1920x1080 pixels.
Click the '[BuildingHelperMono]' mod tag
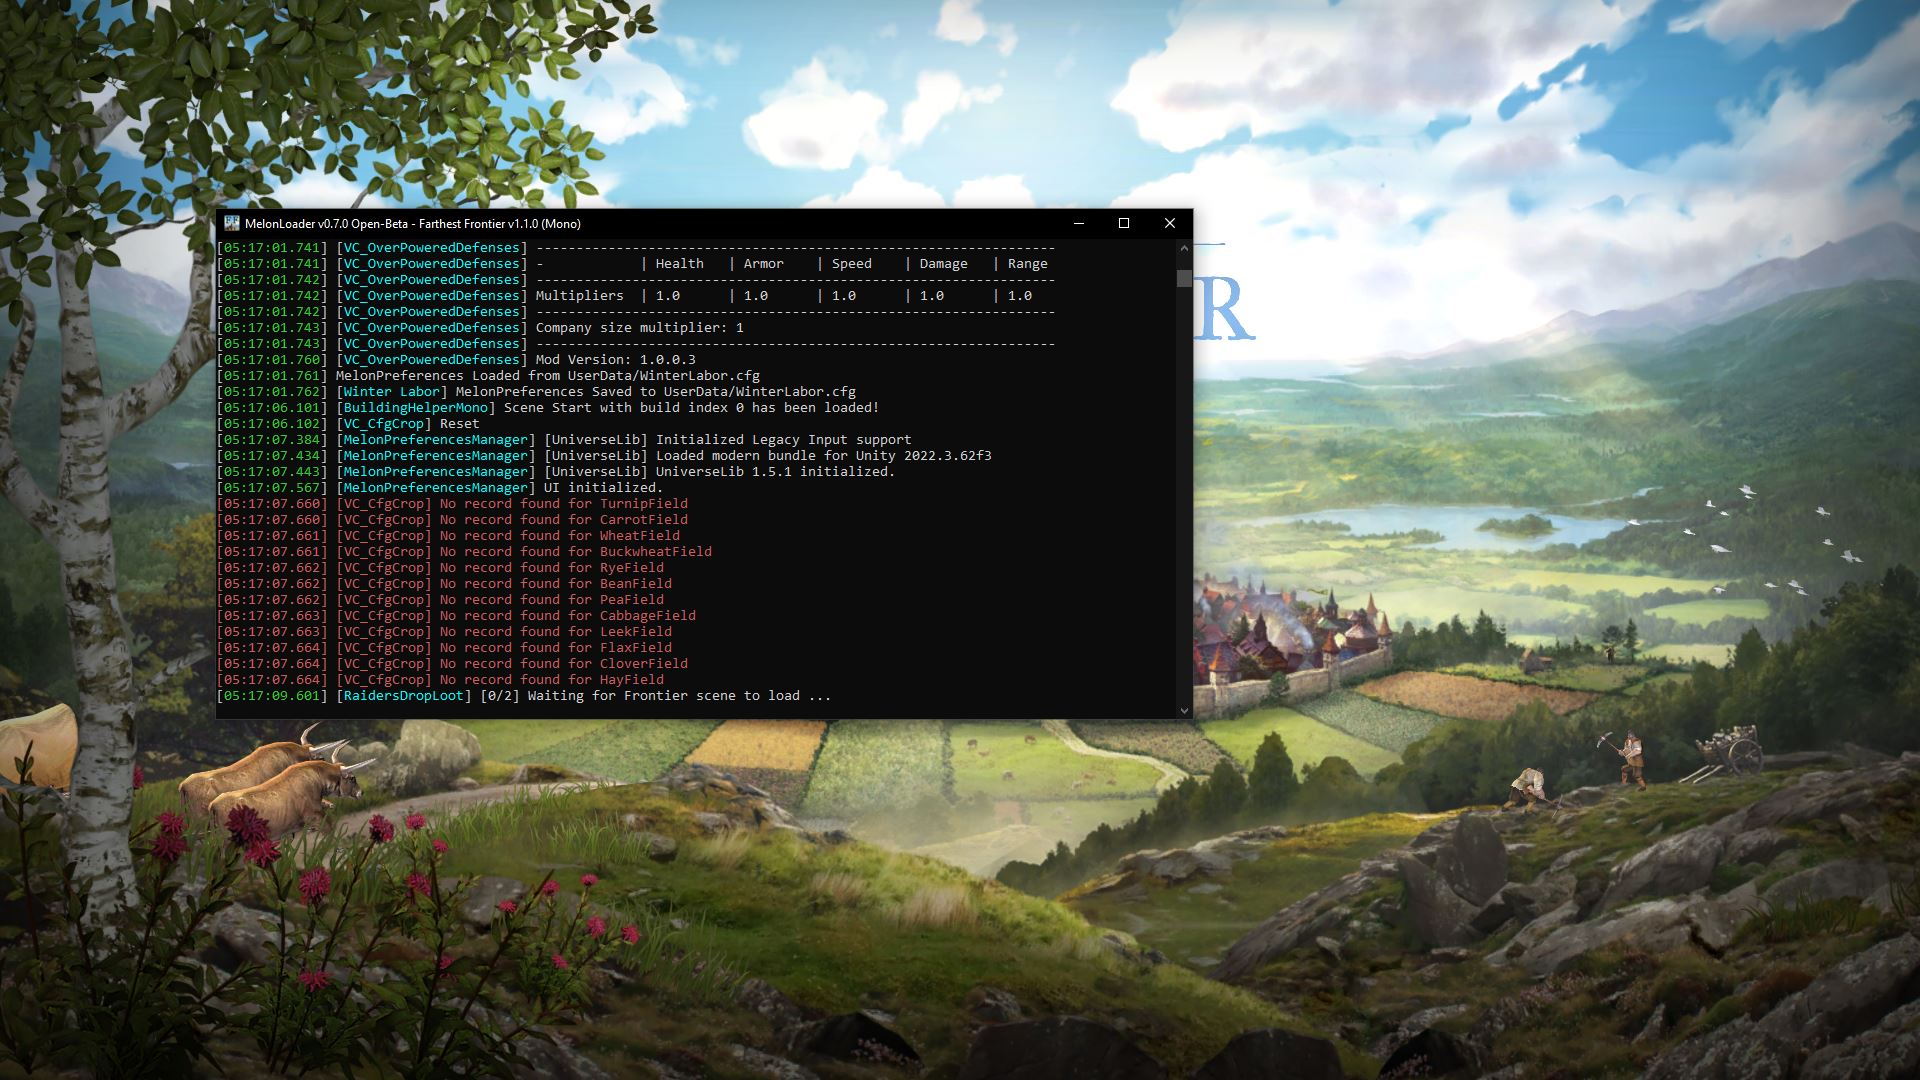[x=416, y=408]
